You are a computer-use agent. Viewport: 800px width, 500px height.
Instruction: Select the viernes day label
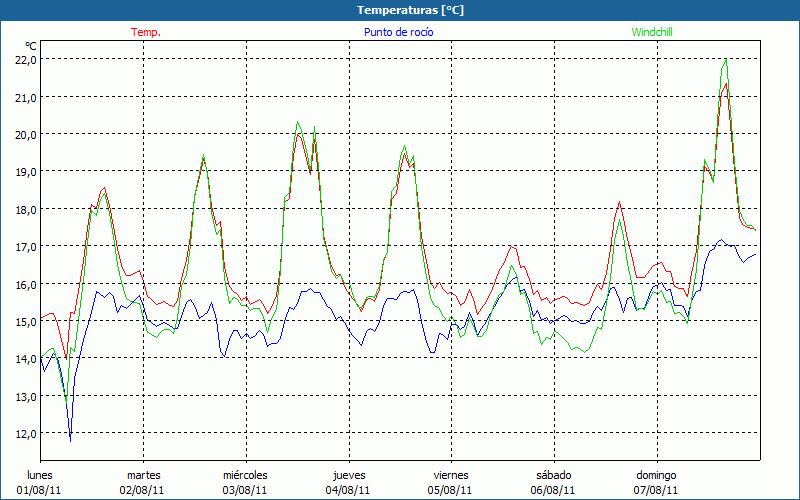pyautogui.click(x=451, y=475)
